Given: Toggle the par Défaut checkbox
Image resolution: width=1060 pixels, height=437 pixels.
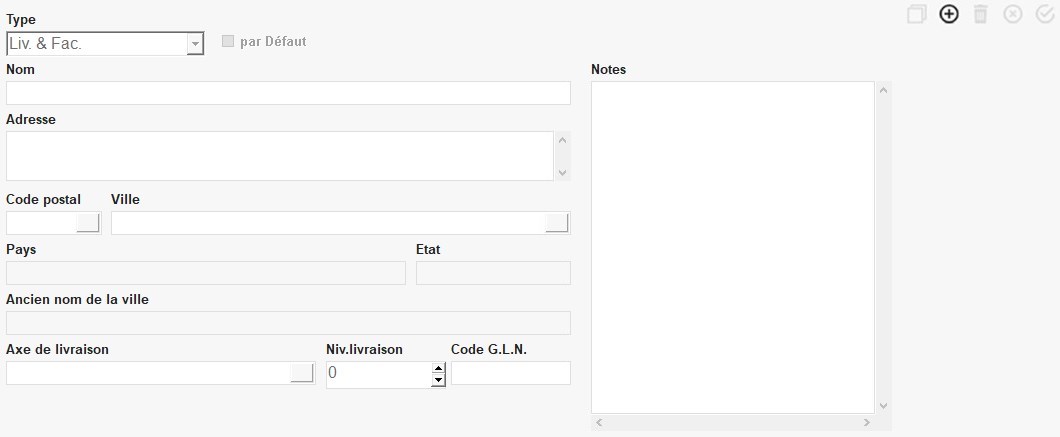Looking at the screenshot, I should [228, 42].
